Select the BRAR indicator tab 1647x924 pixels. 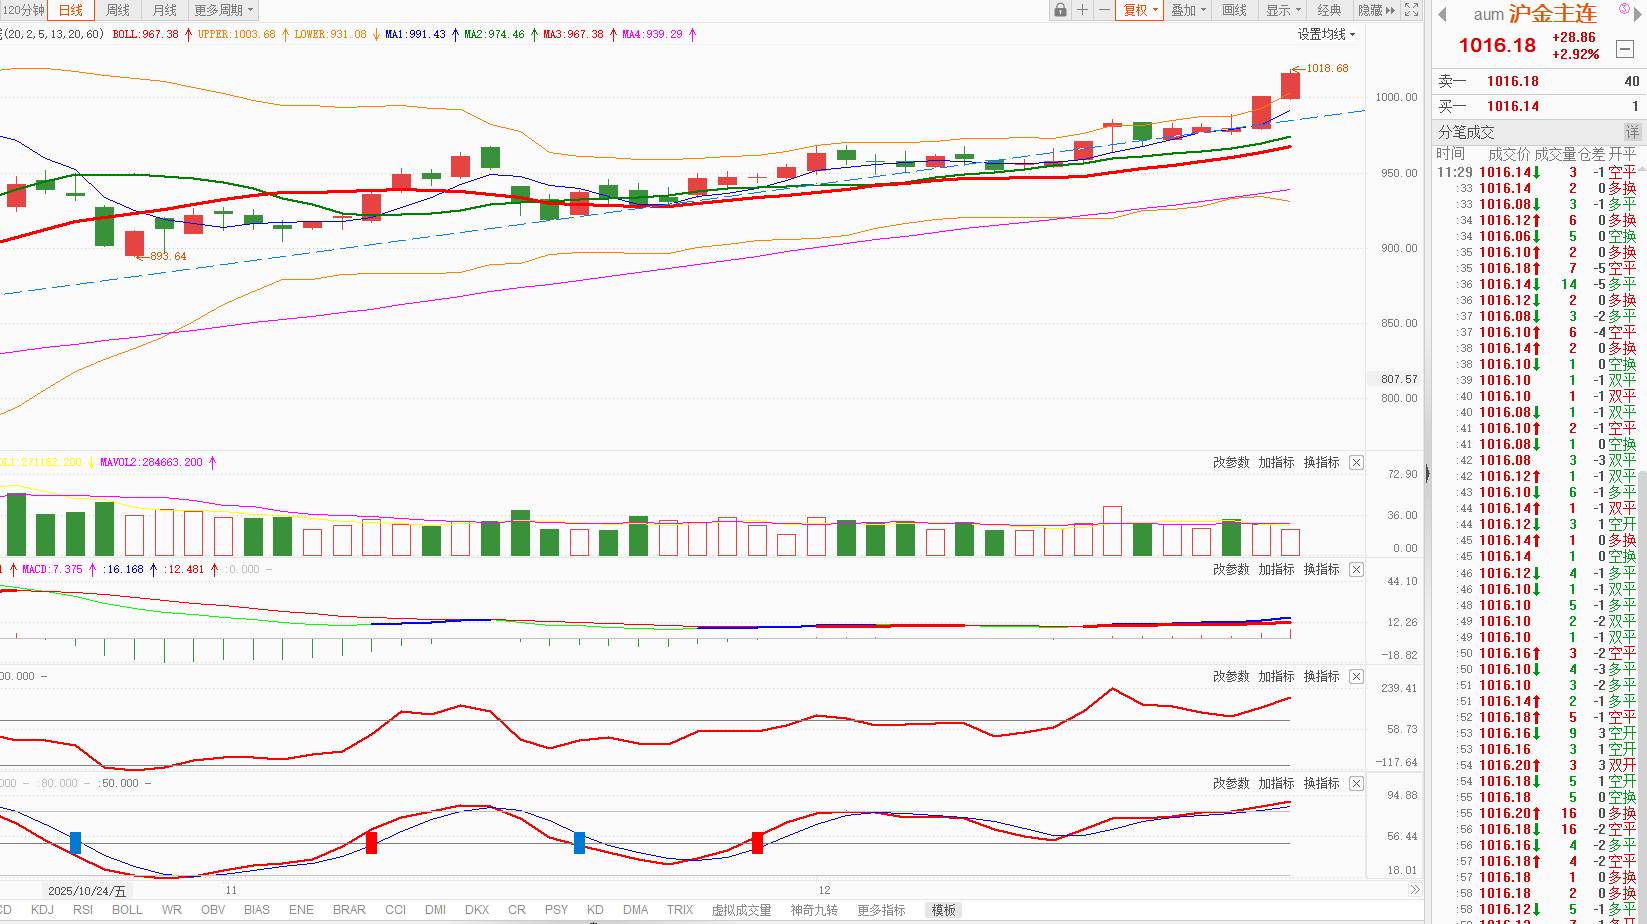click(349, 910)
